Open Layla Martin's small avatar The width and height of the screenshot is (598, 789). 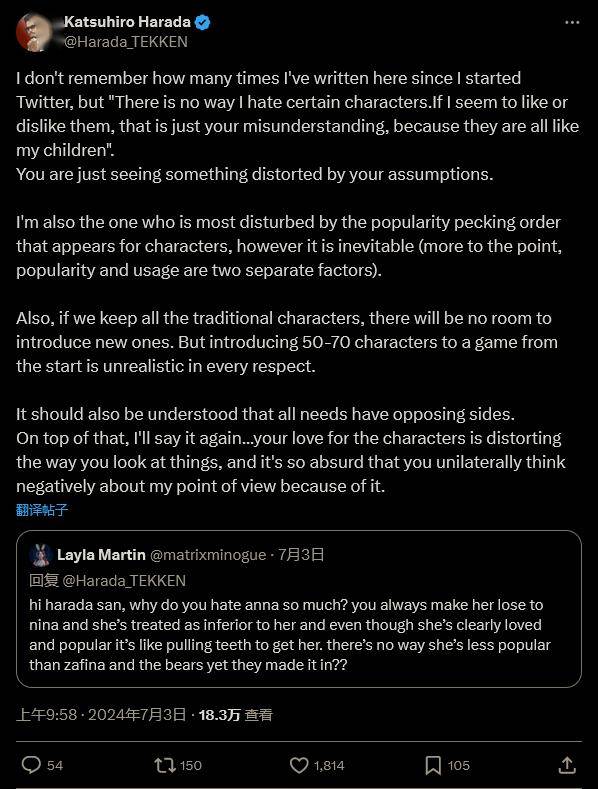tap(40, 555)
